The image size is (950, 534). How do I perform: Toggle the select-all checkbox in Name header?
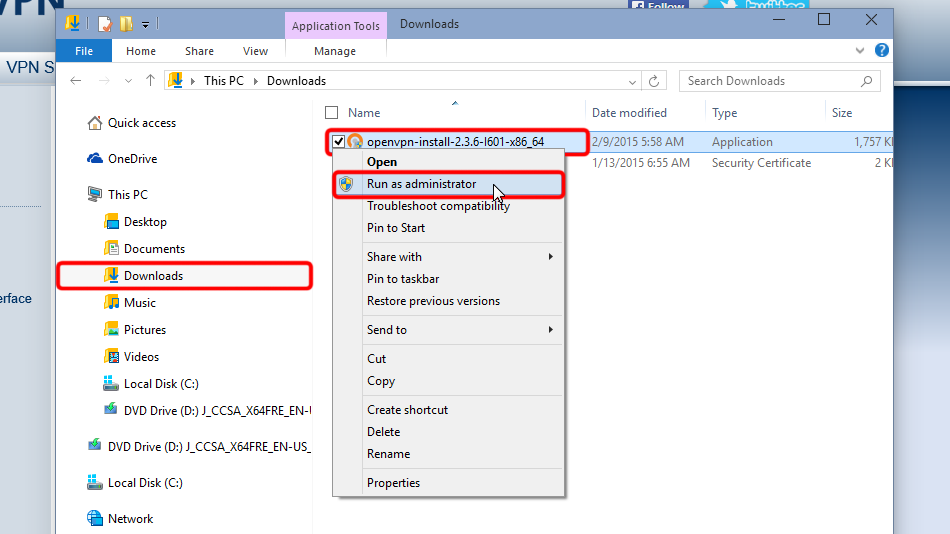[x=332, y=113]
